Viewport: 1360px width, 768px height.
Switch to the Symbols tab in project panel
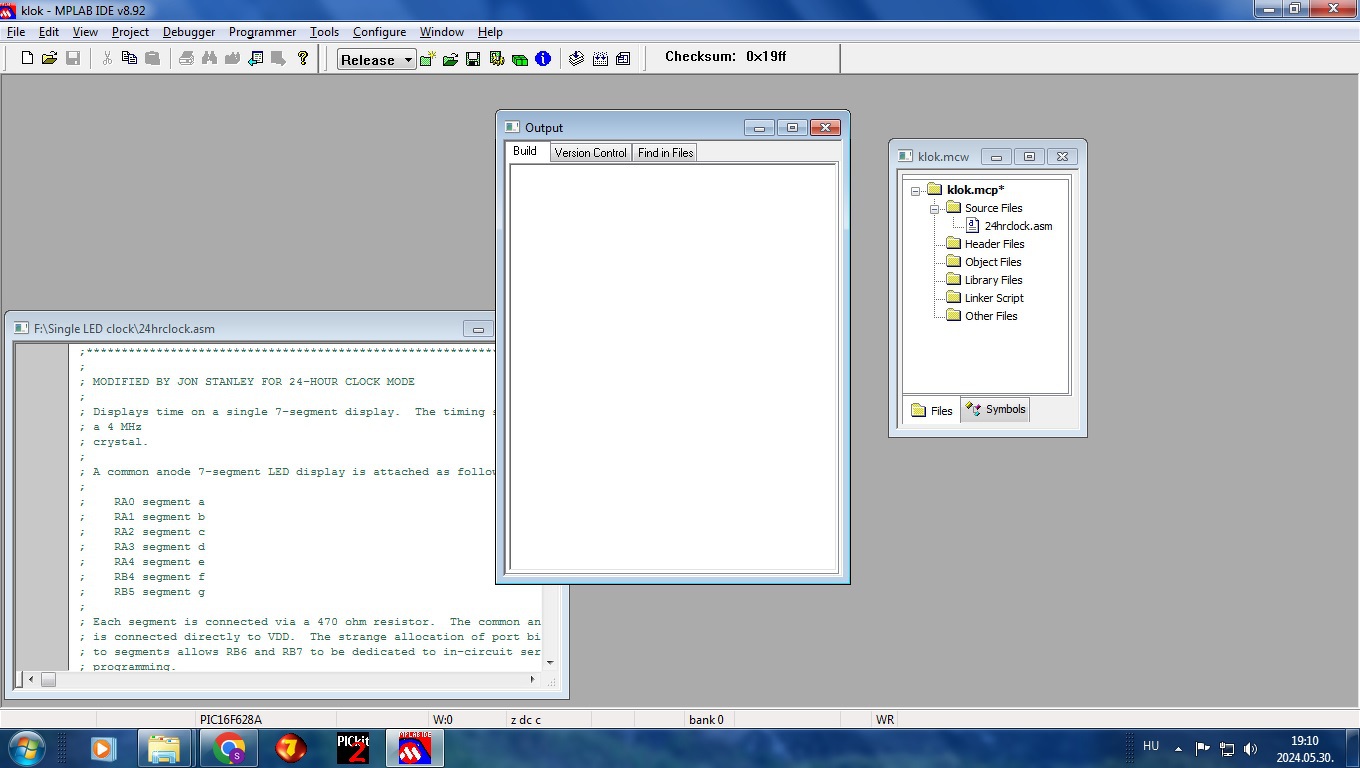click(x=996, y=410)
